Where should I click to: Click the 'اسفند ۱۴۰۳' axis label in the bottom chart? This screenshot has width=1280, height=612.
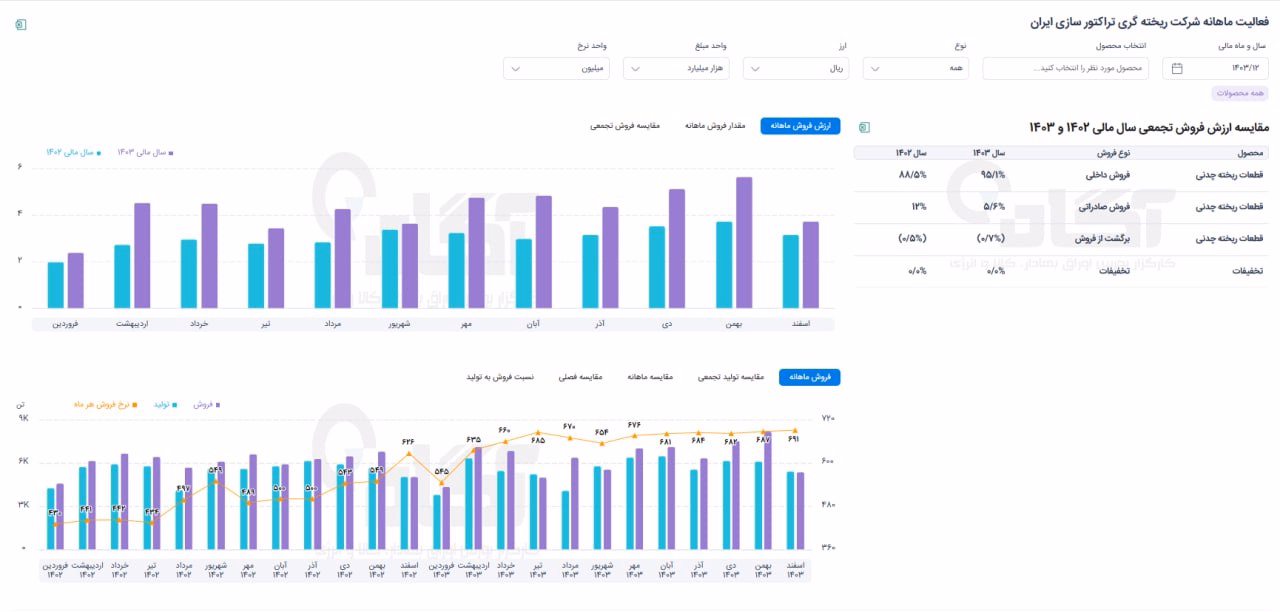coord(794,570)
